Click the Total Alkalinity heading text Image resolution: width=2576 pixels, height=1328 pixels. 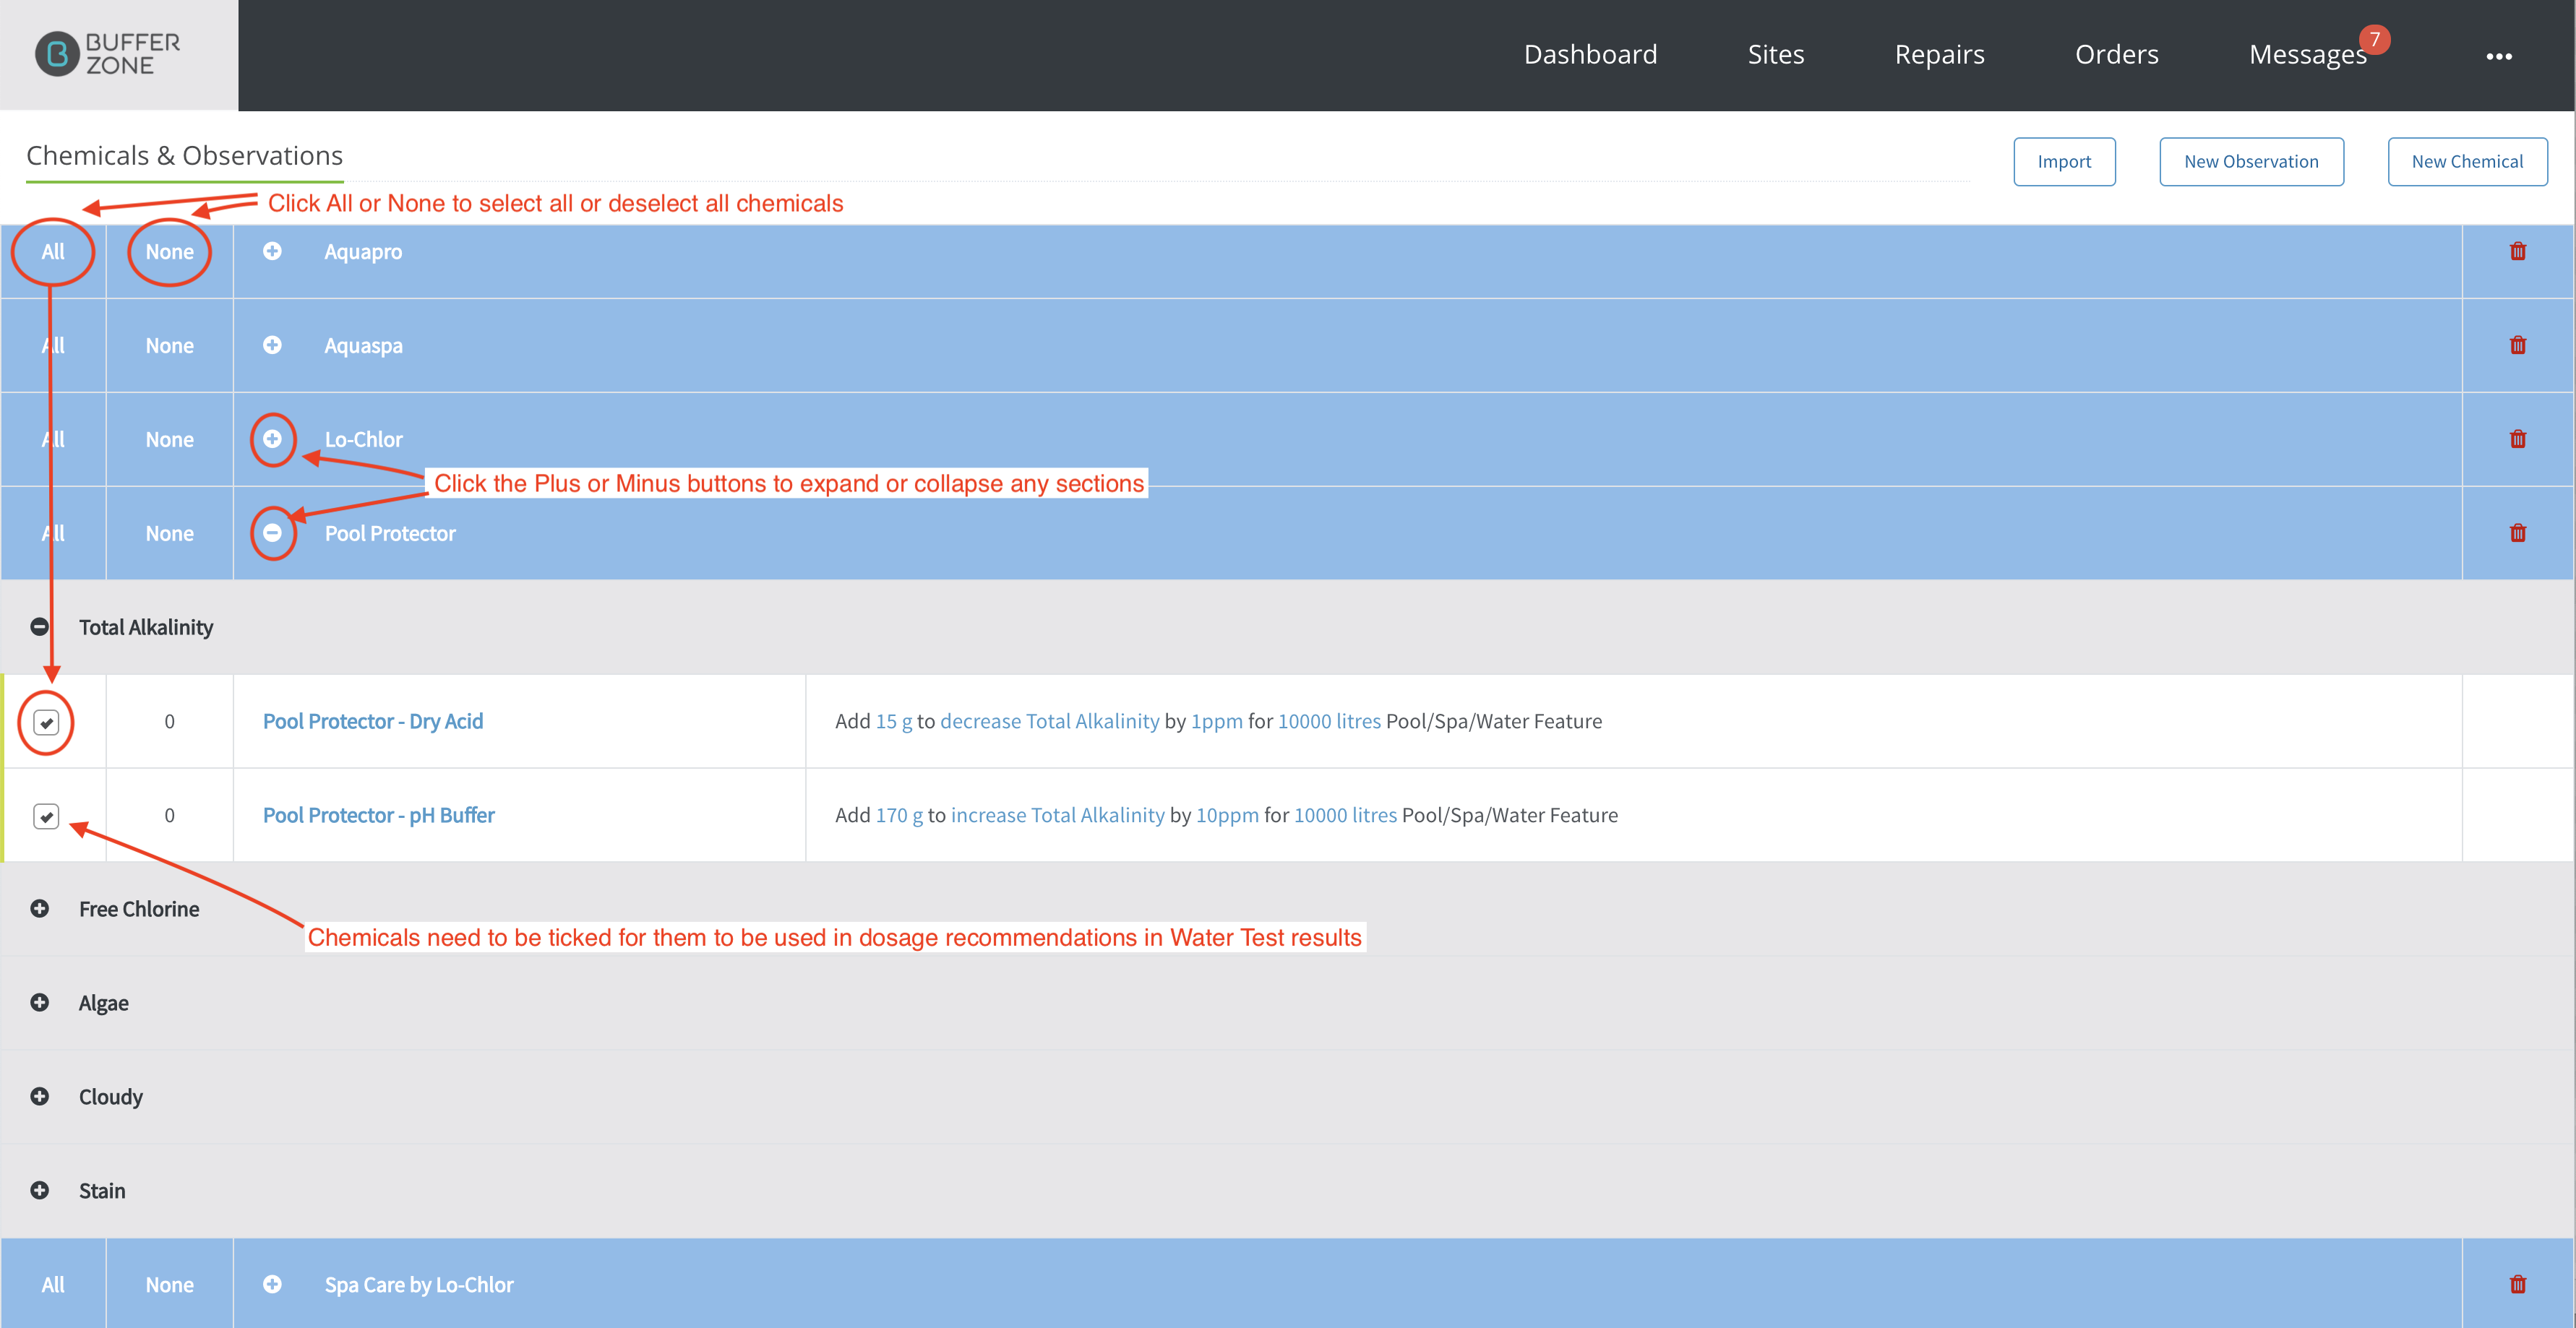[x=146, y=628]
